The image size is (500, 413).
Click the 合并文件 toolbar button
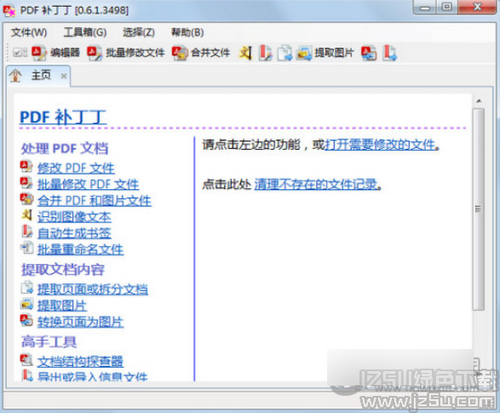coord(201,53)
